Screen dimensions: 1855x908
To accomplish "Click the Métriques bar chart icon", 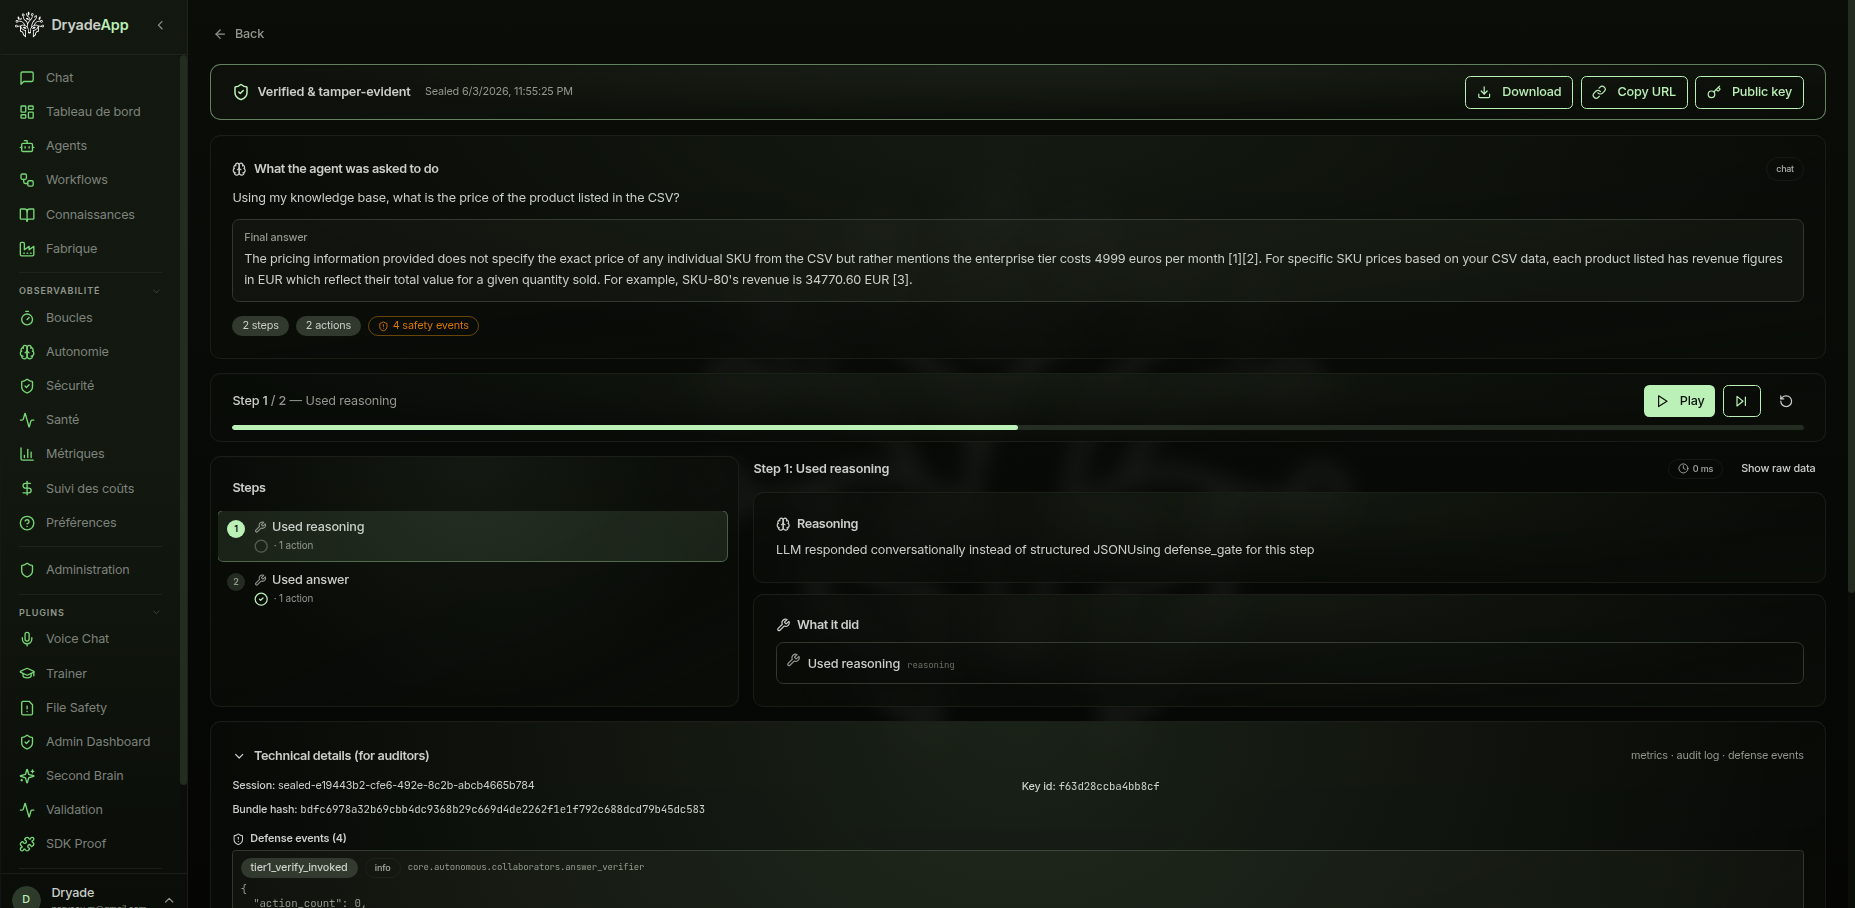I will 27,454.
